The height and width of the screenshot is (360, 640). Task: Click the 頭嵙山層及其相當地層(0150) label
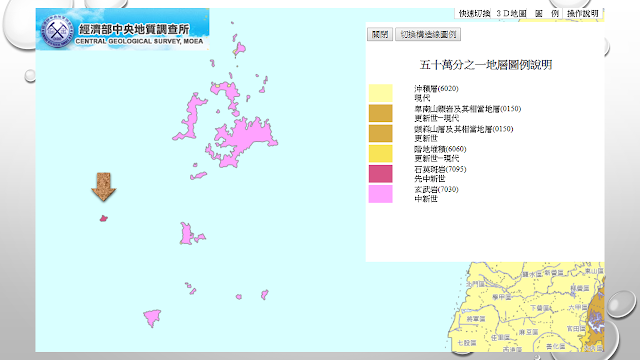pos(464,129)
